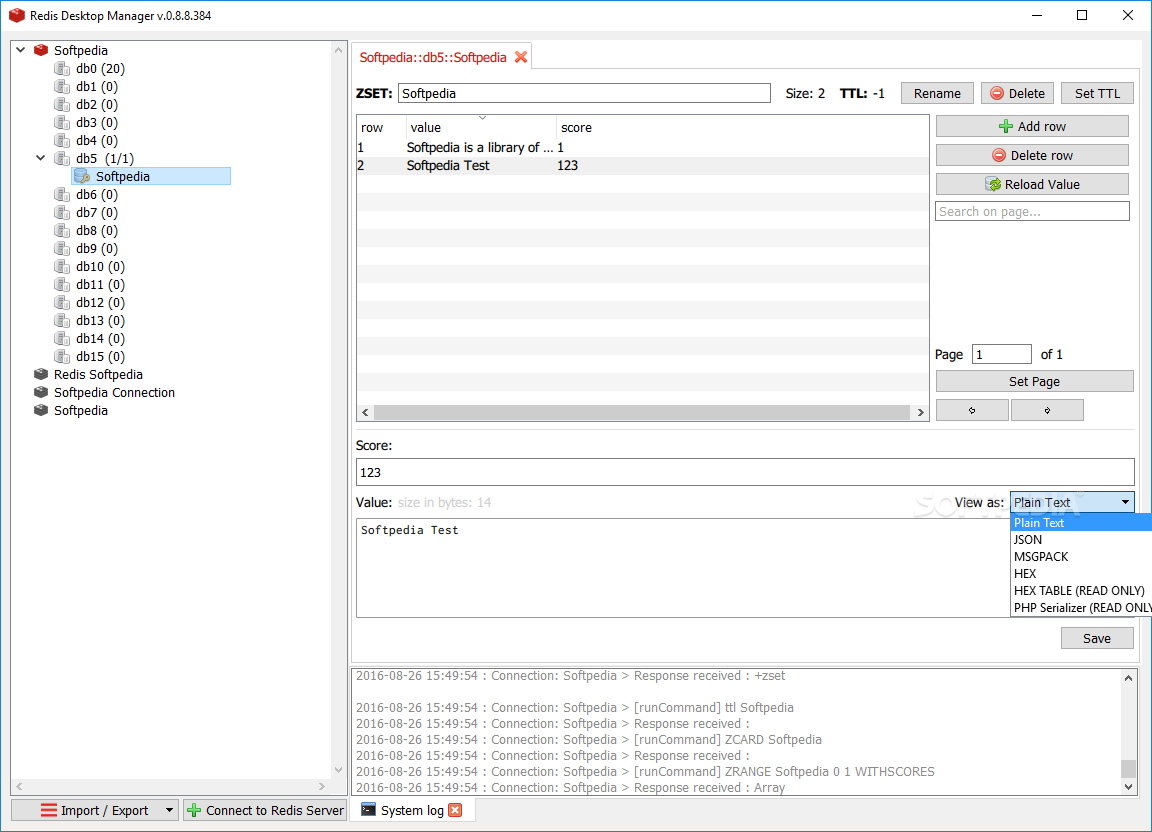Click the row column header

tap(381, 127)
